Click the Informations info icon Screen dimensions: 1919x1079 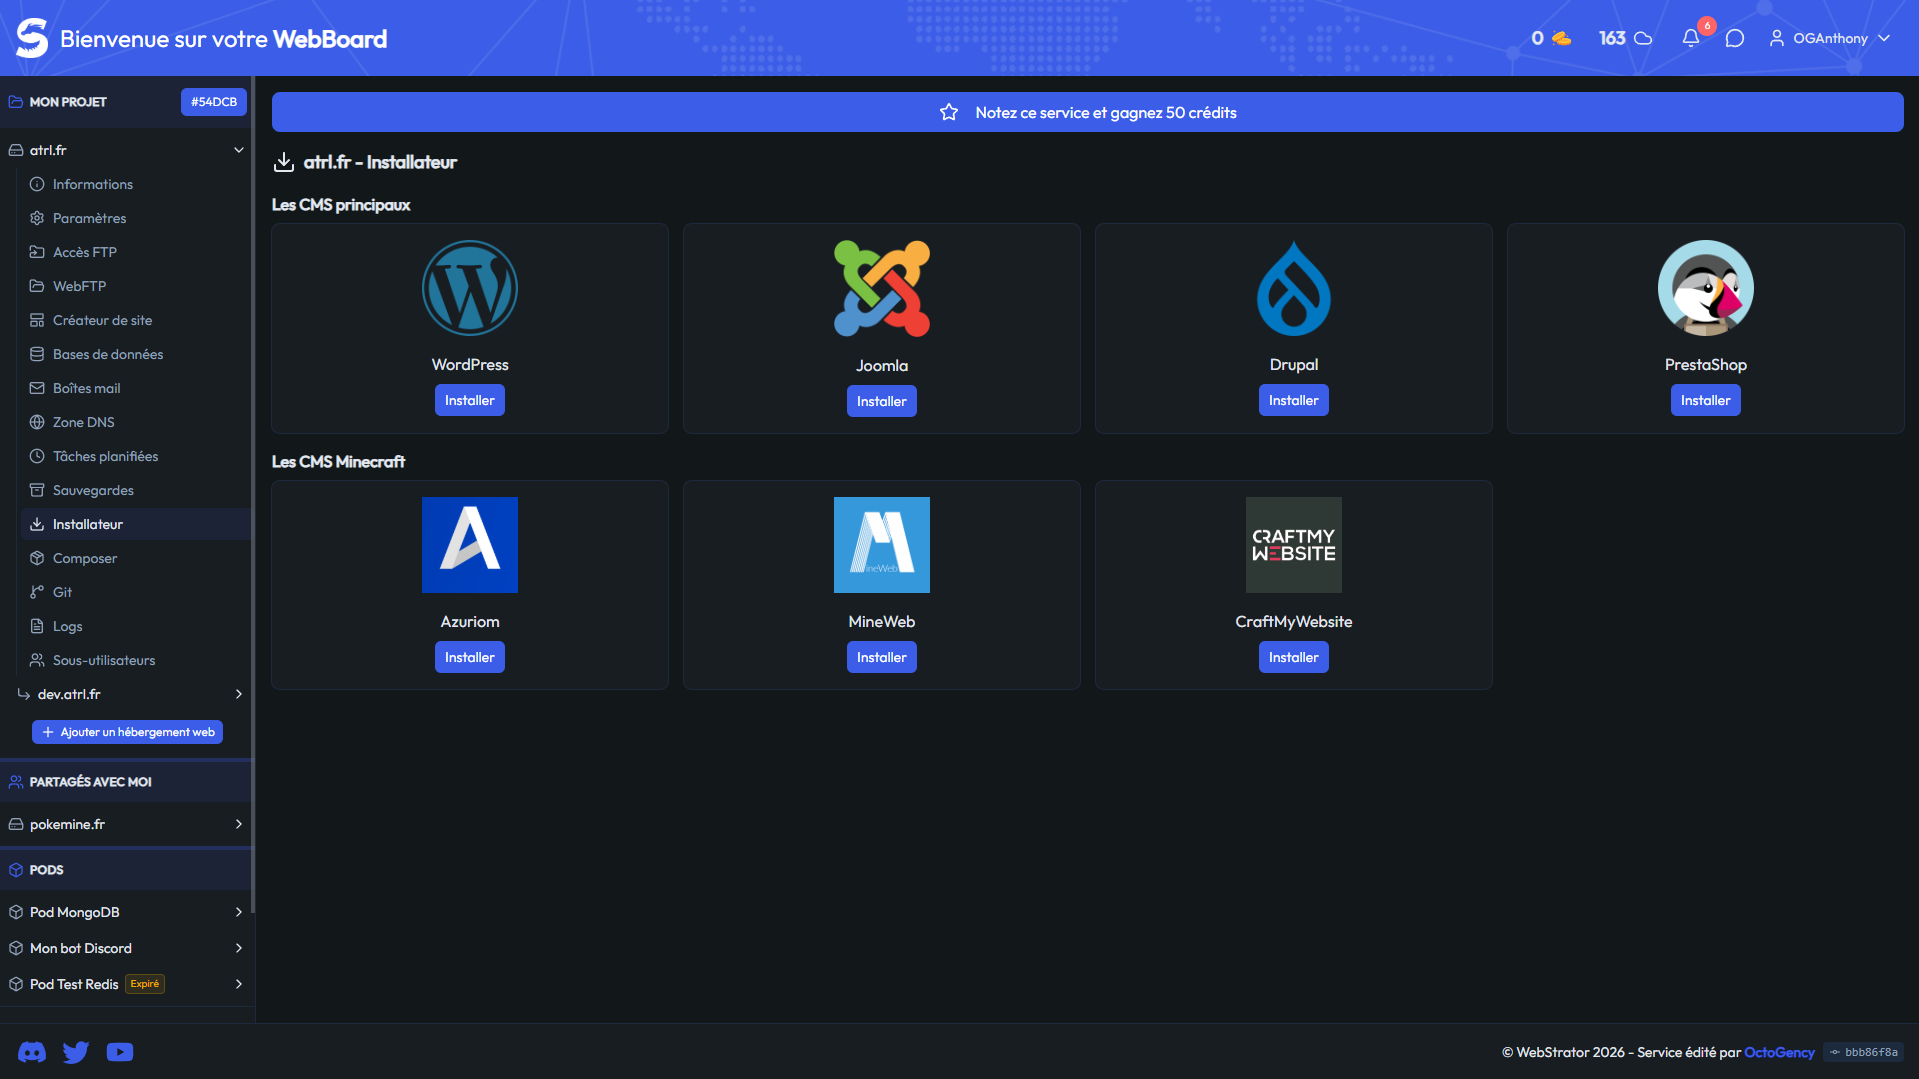37,184
